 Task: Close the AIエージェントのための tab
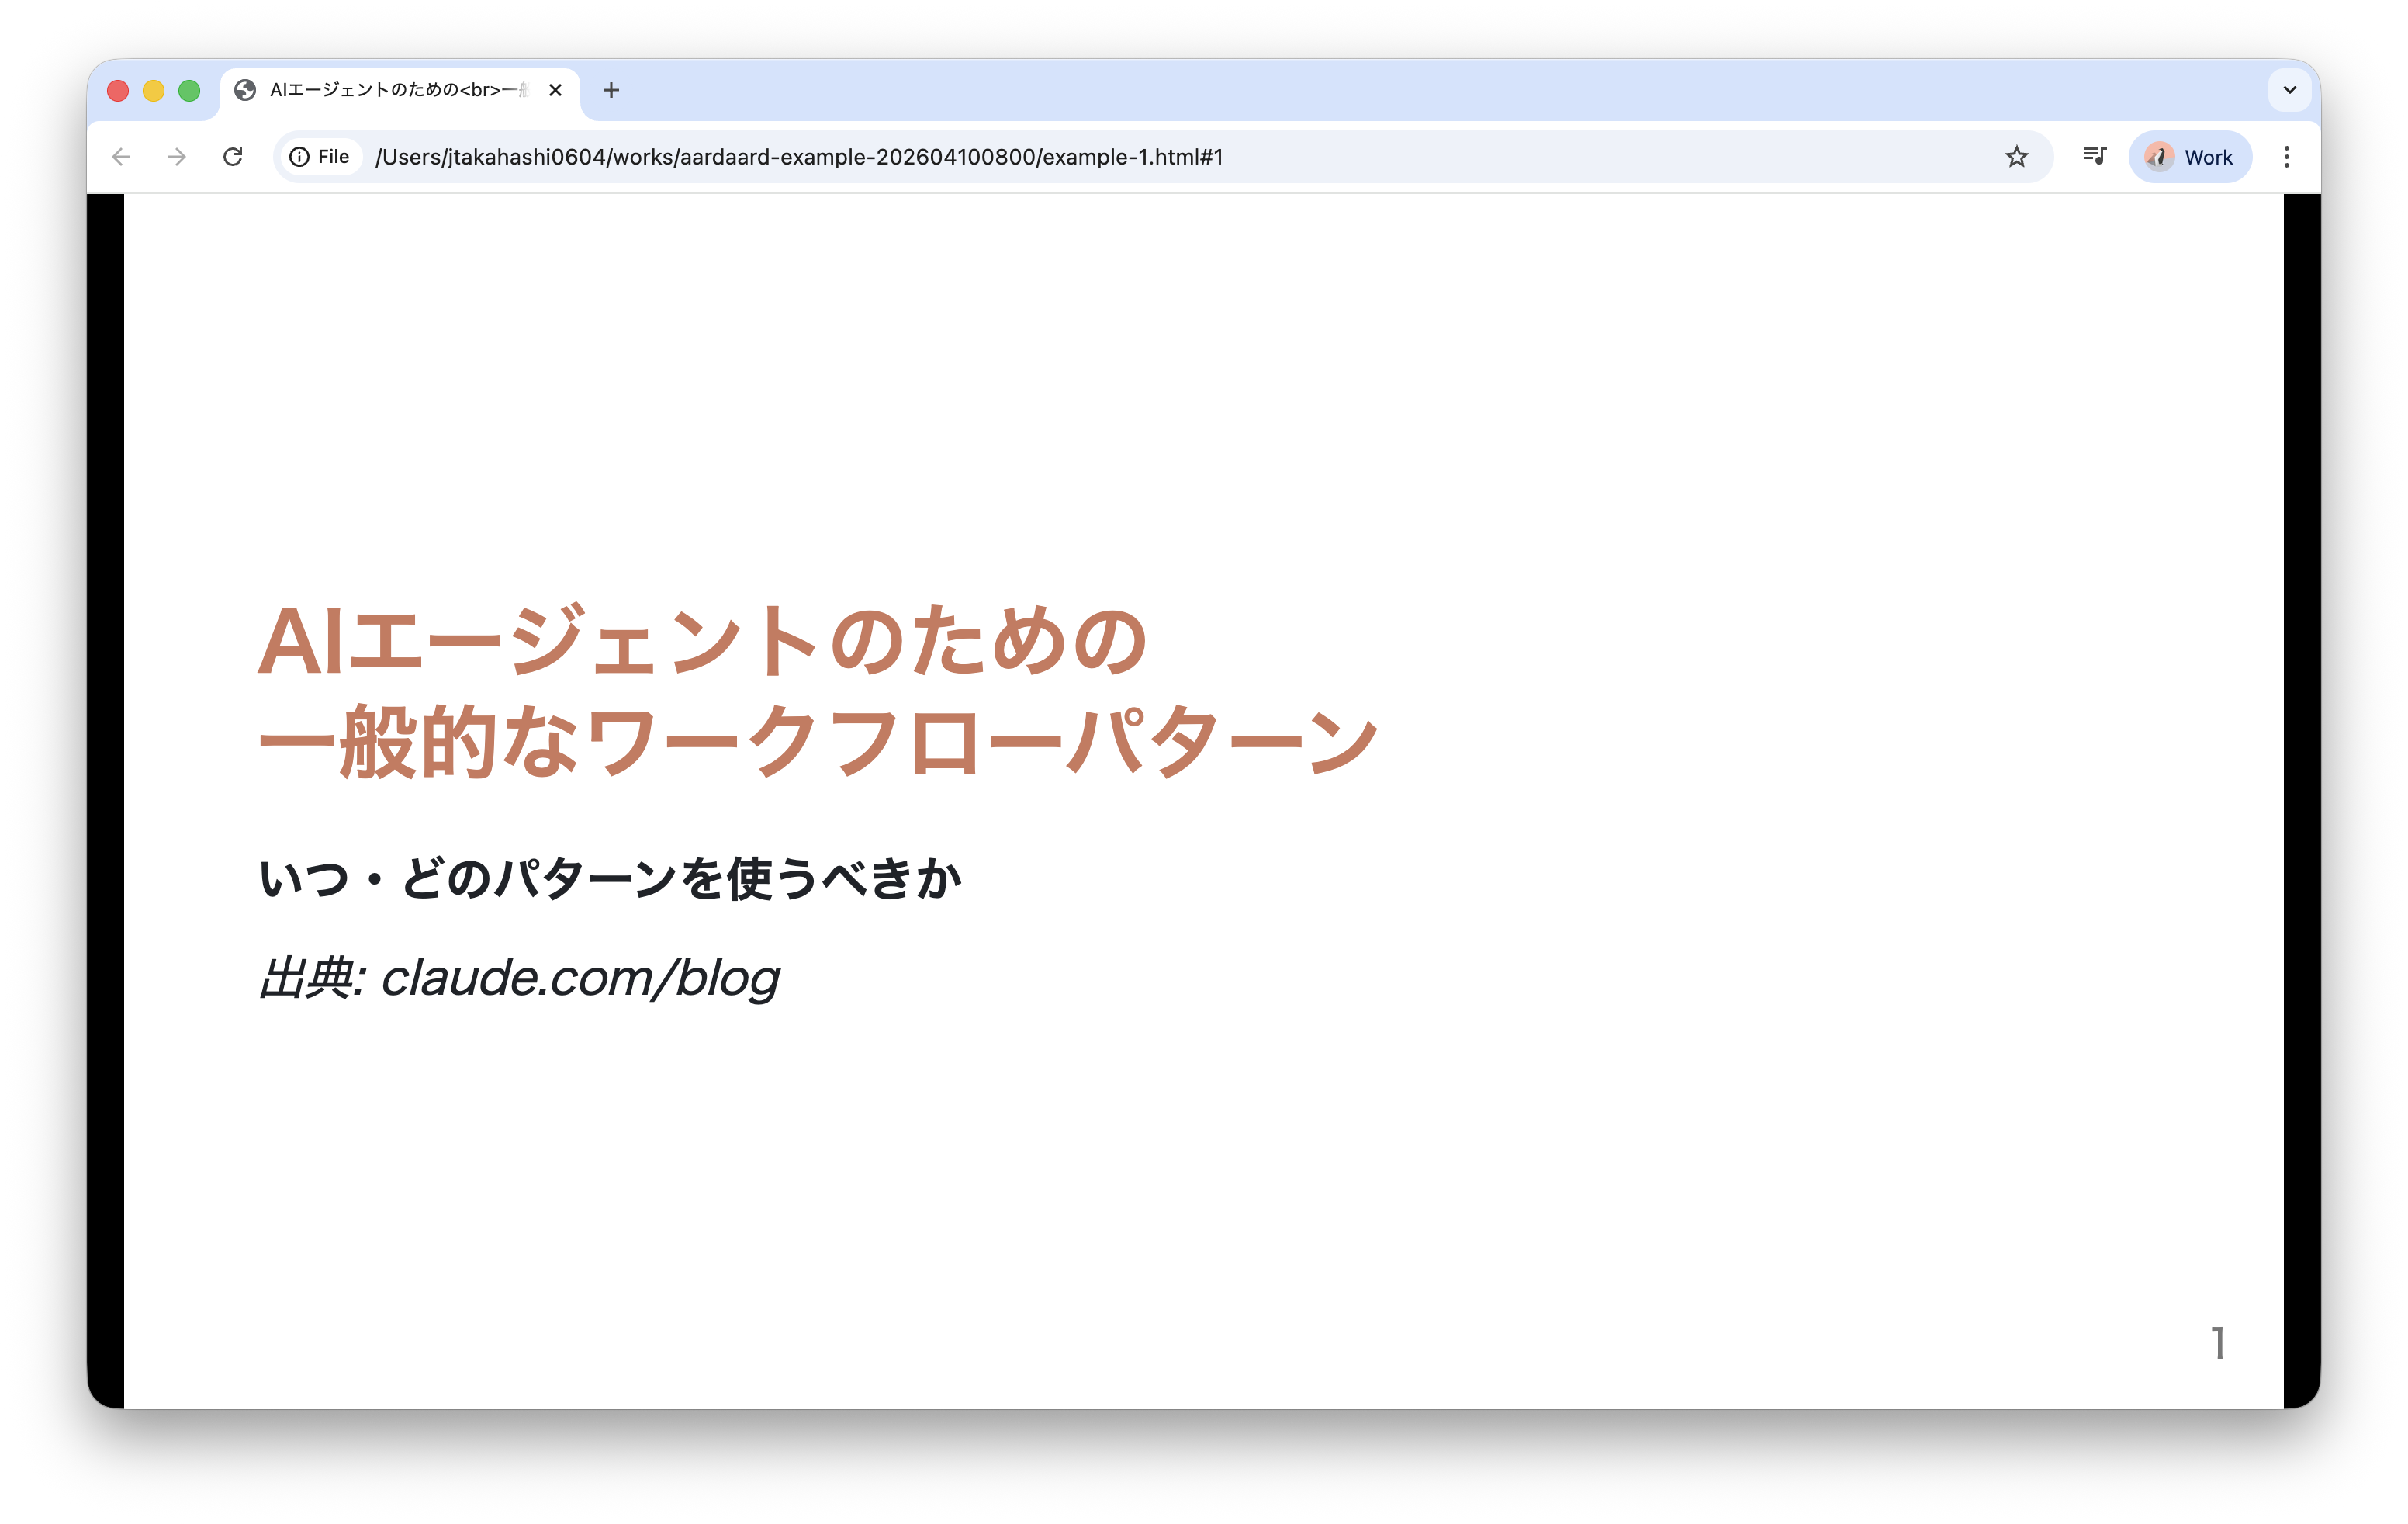[555, 91]
